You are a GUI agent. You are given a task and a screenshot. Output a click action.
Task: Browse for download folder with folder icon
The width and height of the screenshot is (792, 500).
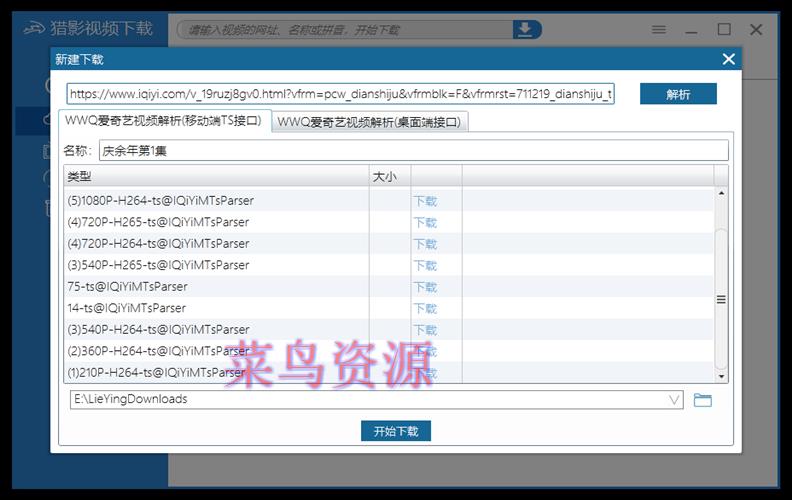tap(703, 400)
